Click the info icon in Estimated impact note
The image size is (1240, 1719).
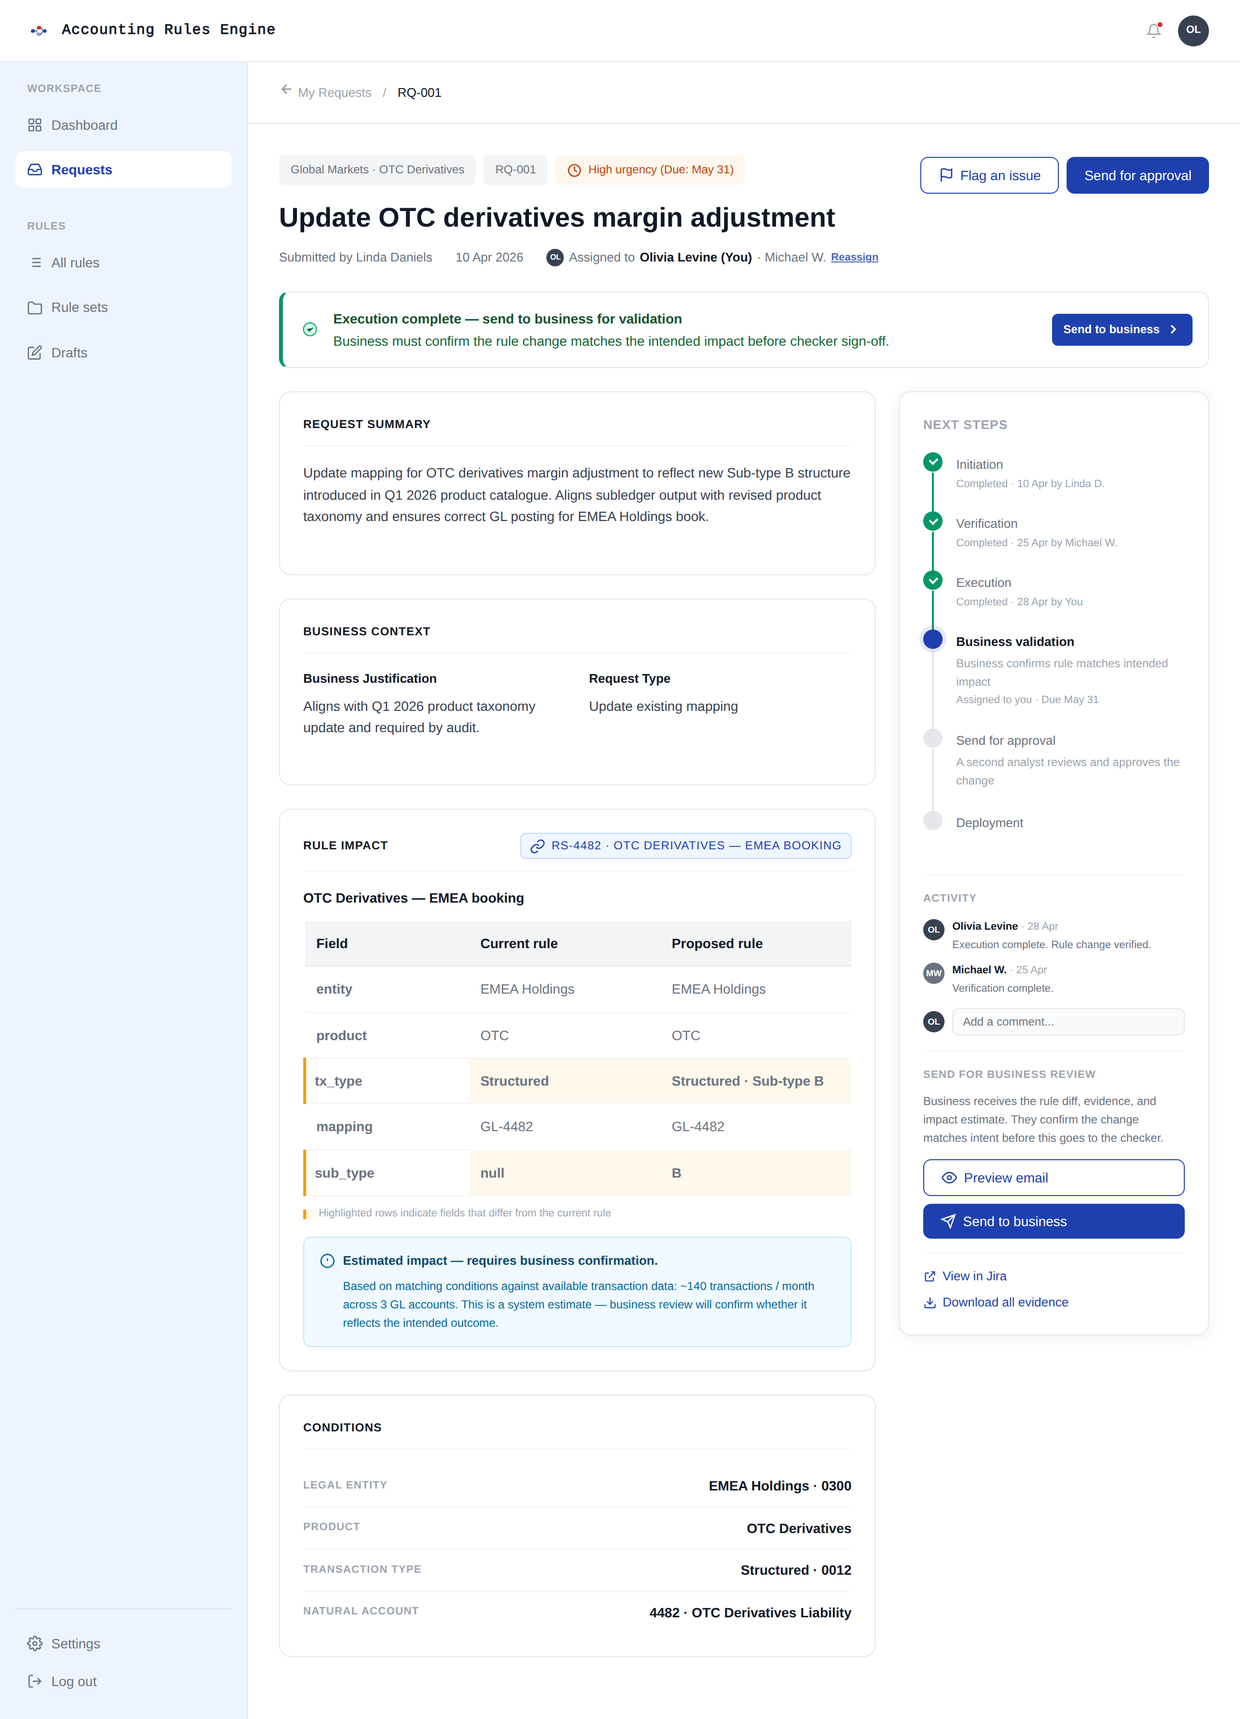(327, 1261)
